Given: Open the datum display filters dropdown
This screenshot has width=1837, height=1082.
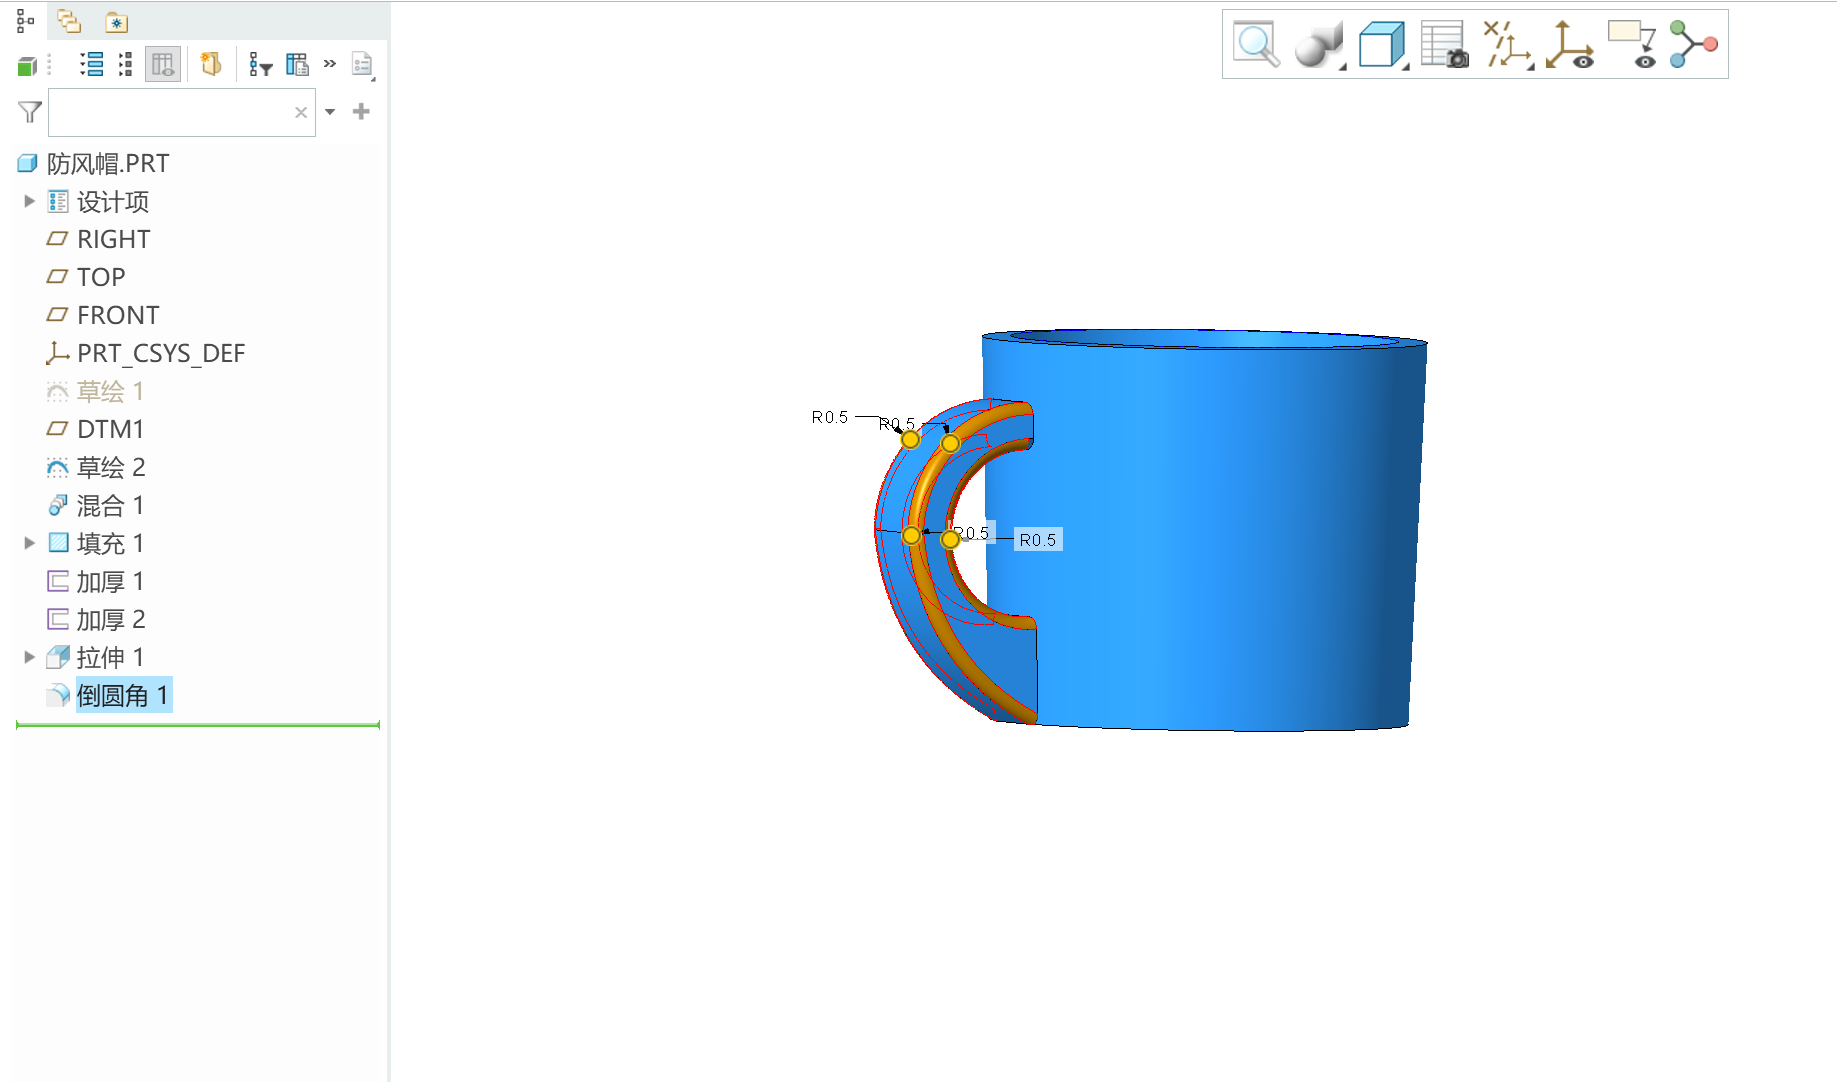Looking at the screenshot, I should tap(1508, 44).
